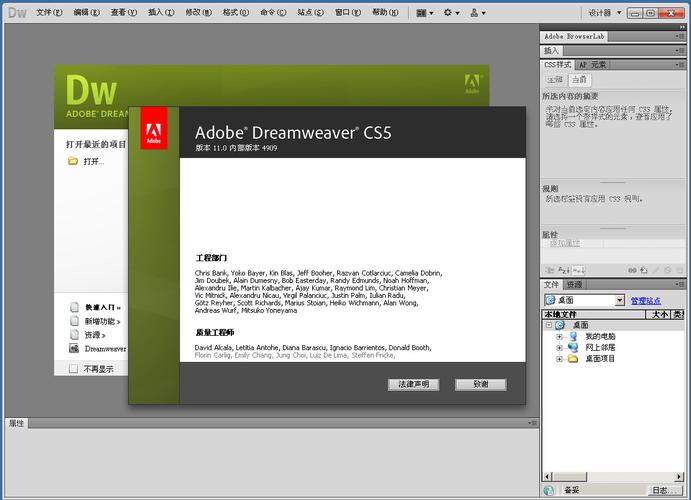Viewport: 691px width, 500px height.
Task: Click New CSS Rule icon in CSS panel
Action: pos(644,270)
